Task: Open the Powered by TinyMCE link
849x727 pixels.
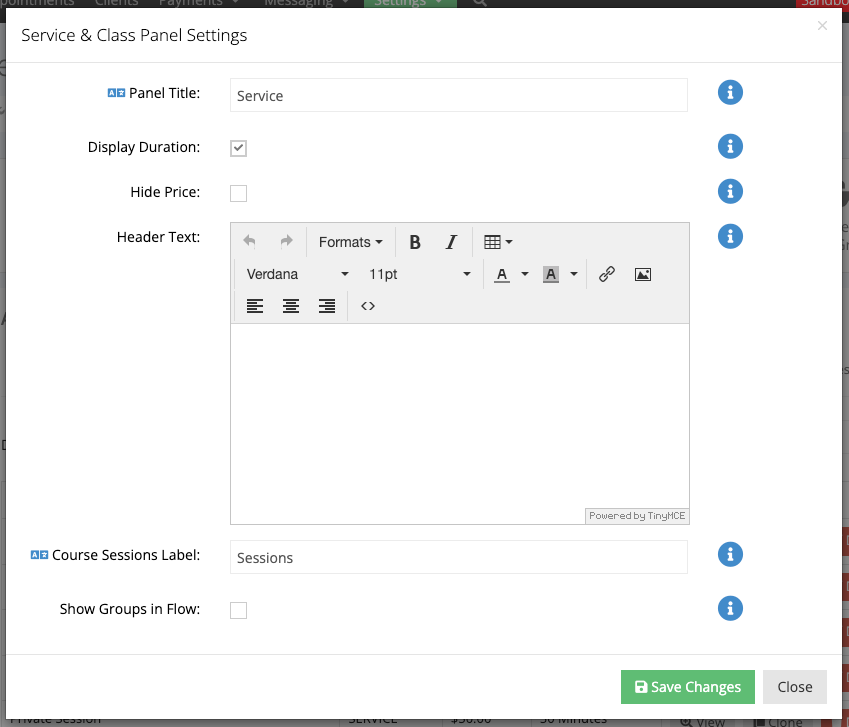Action: click(637, 516)
